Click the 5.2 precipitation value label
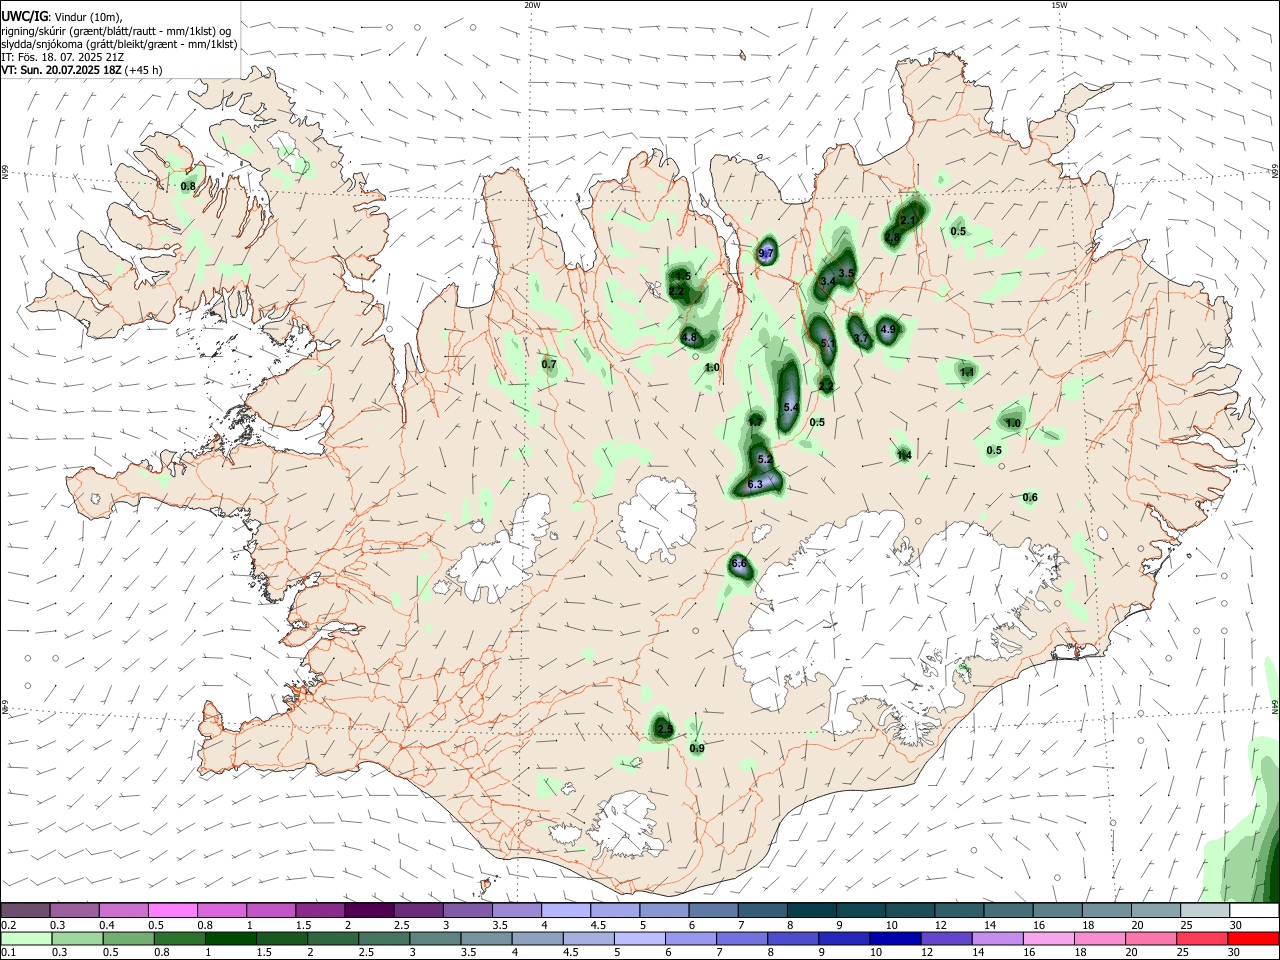 coord(765,459)
